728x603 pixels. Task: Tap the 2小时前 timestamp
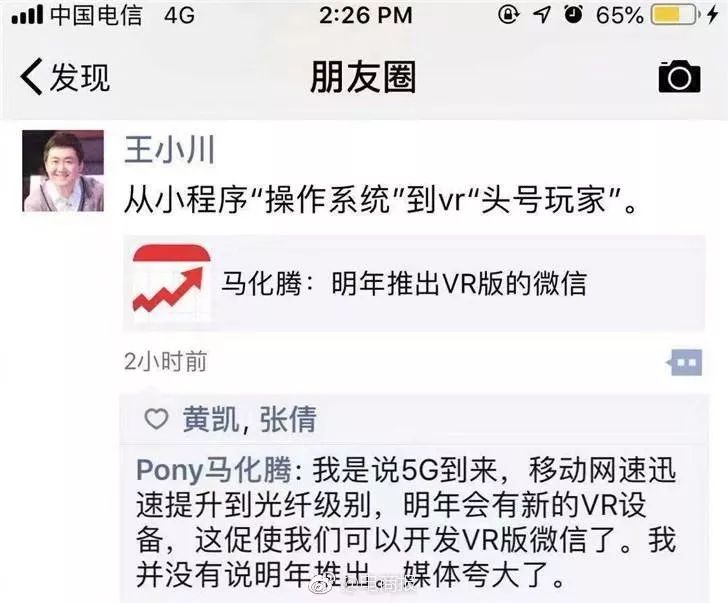(x=165, y=362)
